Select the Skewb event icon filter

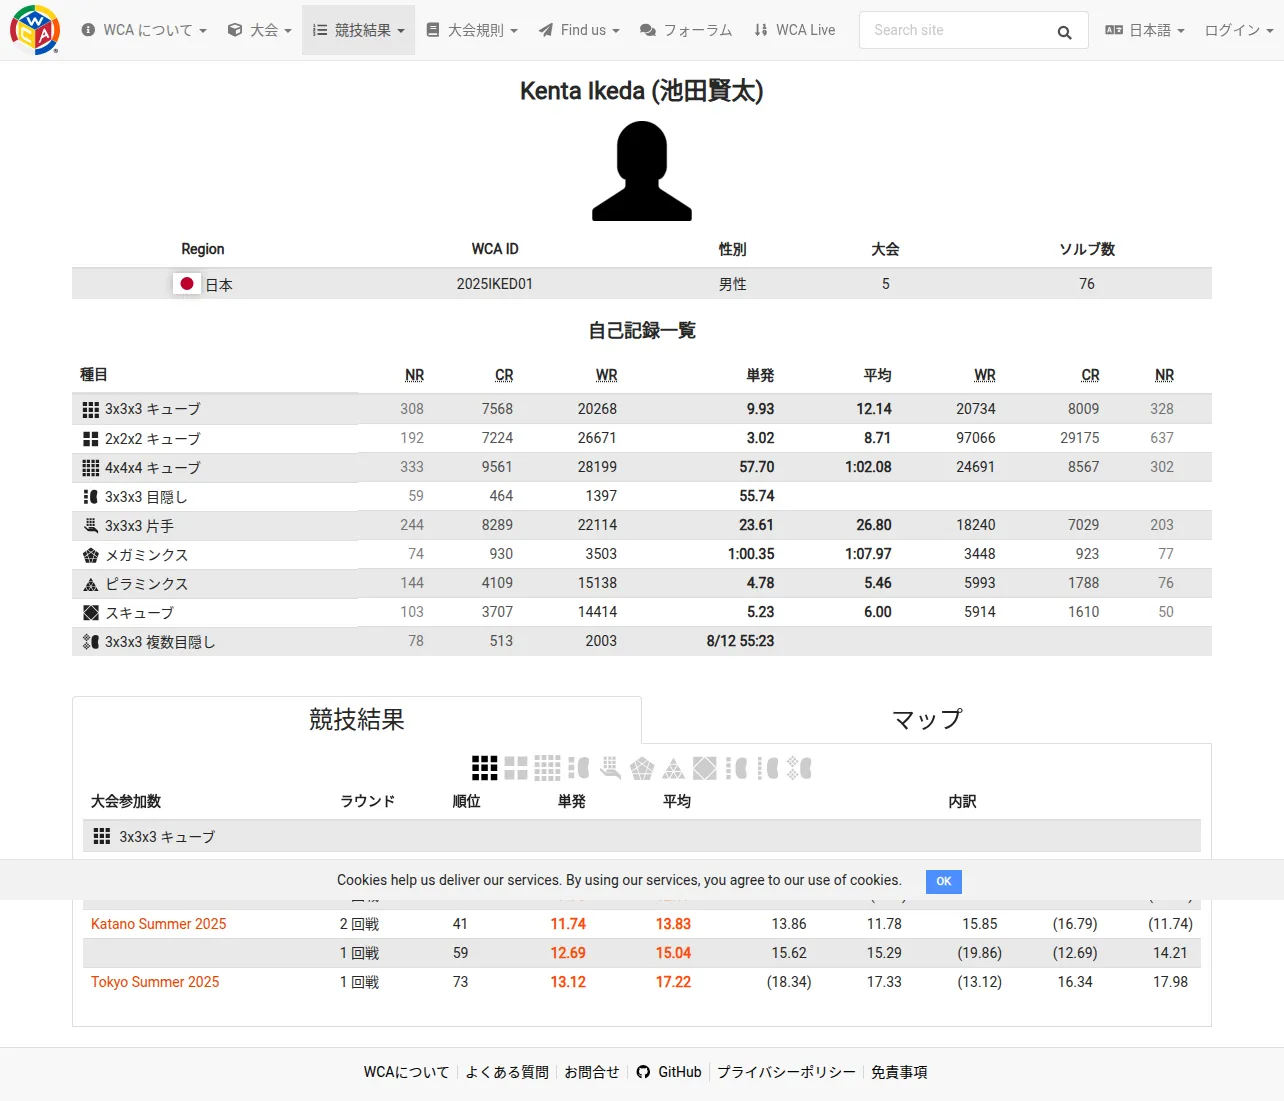click(x=705, y=768)
